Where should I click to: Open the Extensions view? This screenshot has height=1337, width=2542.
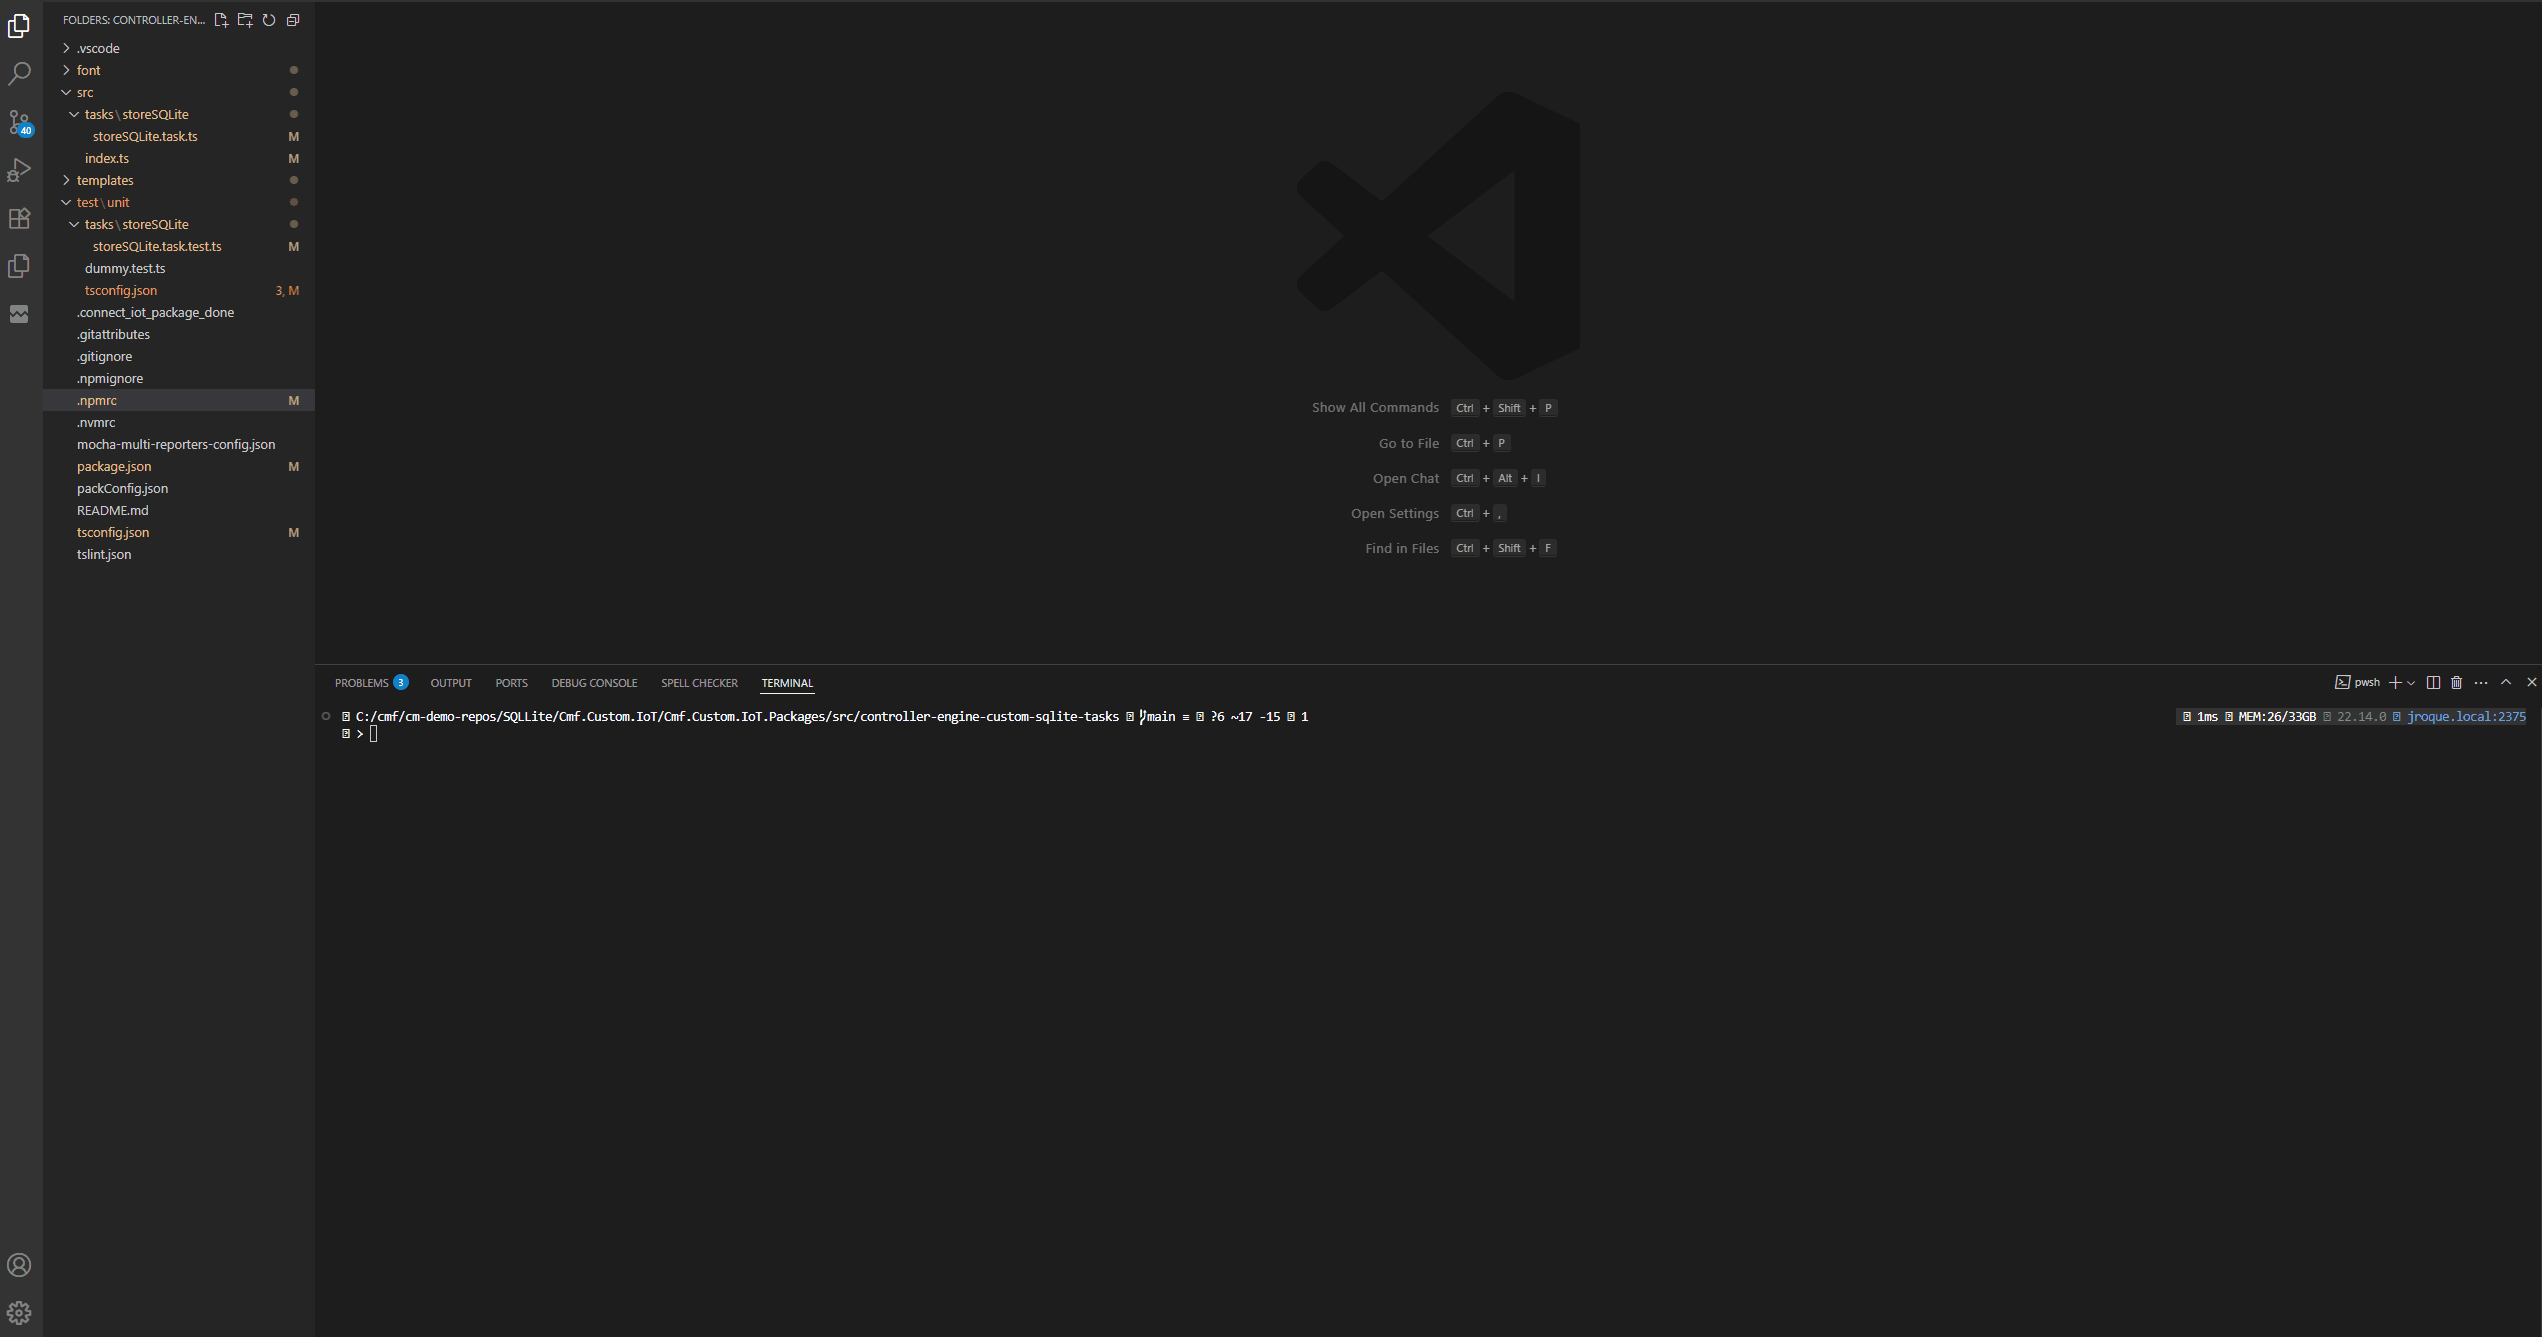pos(19,218)
